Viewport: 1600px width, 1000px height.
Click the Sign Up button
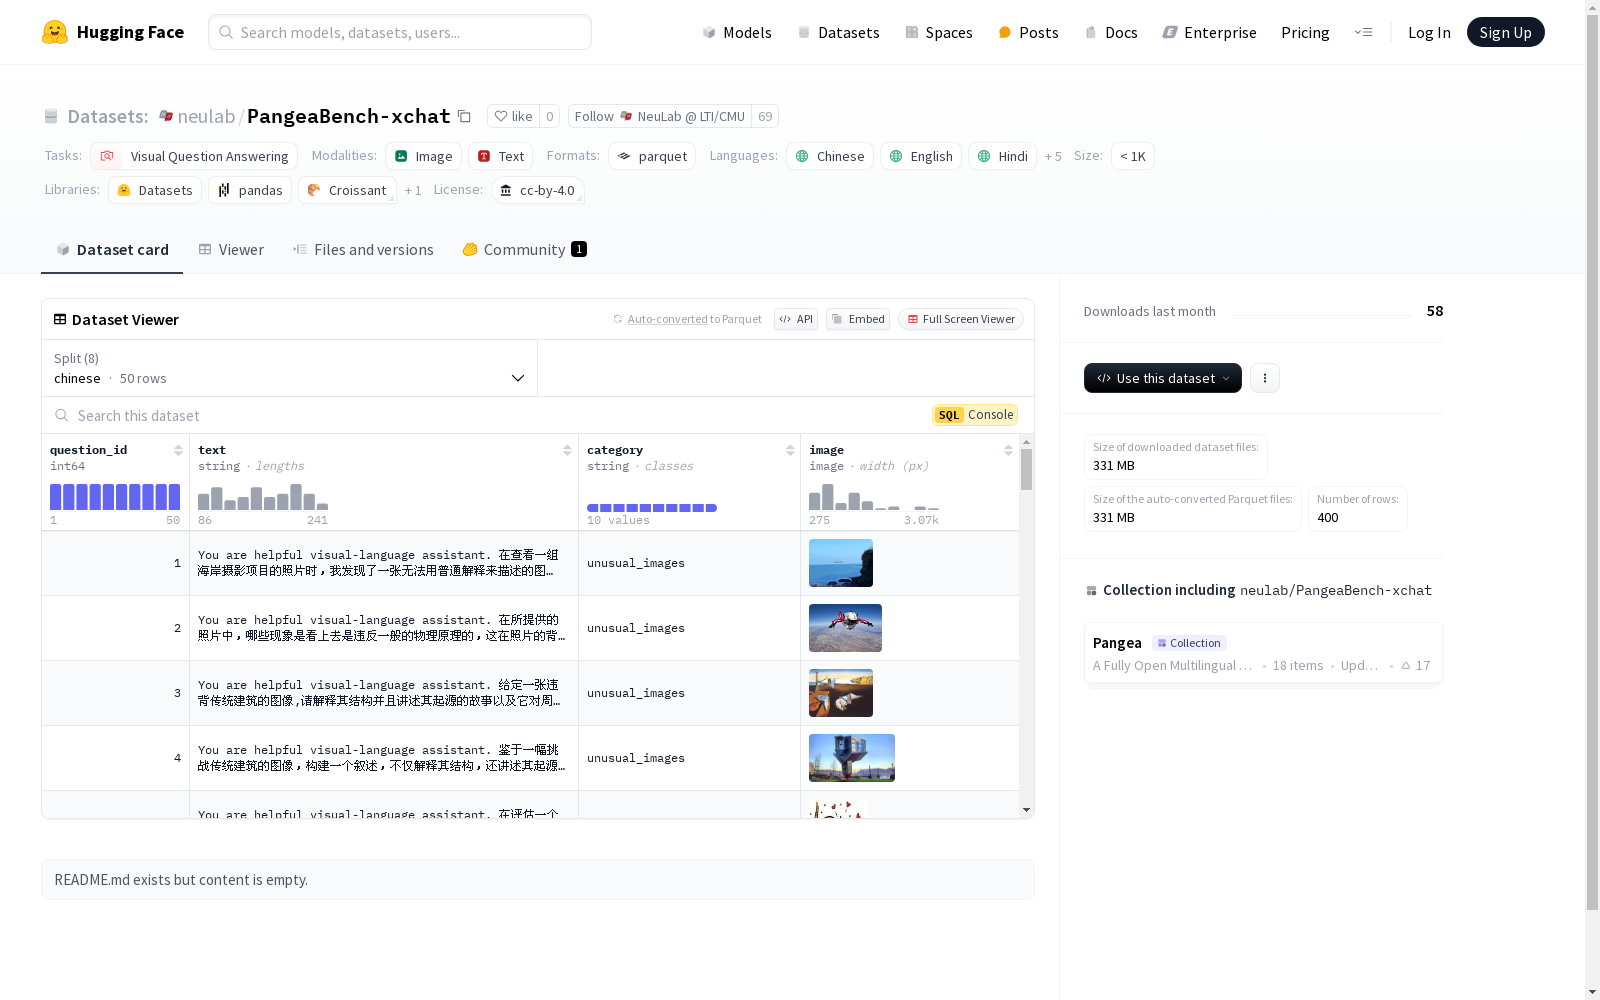pos(1505,32)
